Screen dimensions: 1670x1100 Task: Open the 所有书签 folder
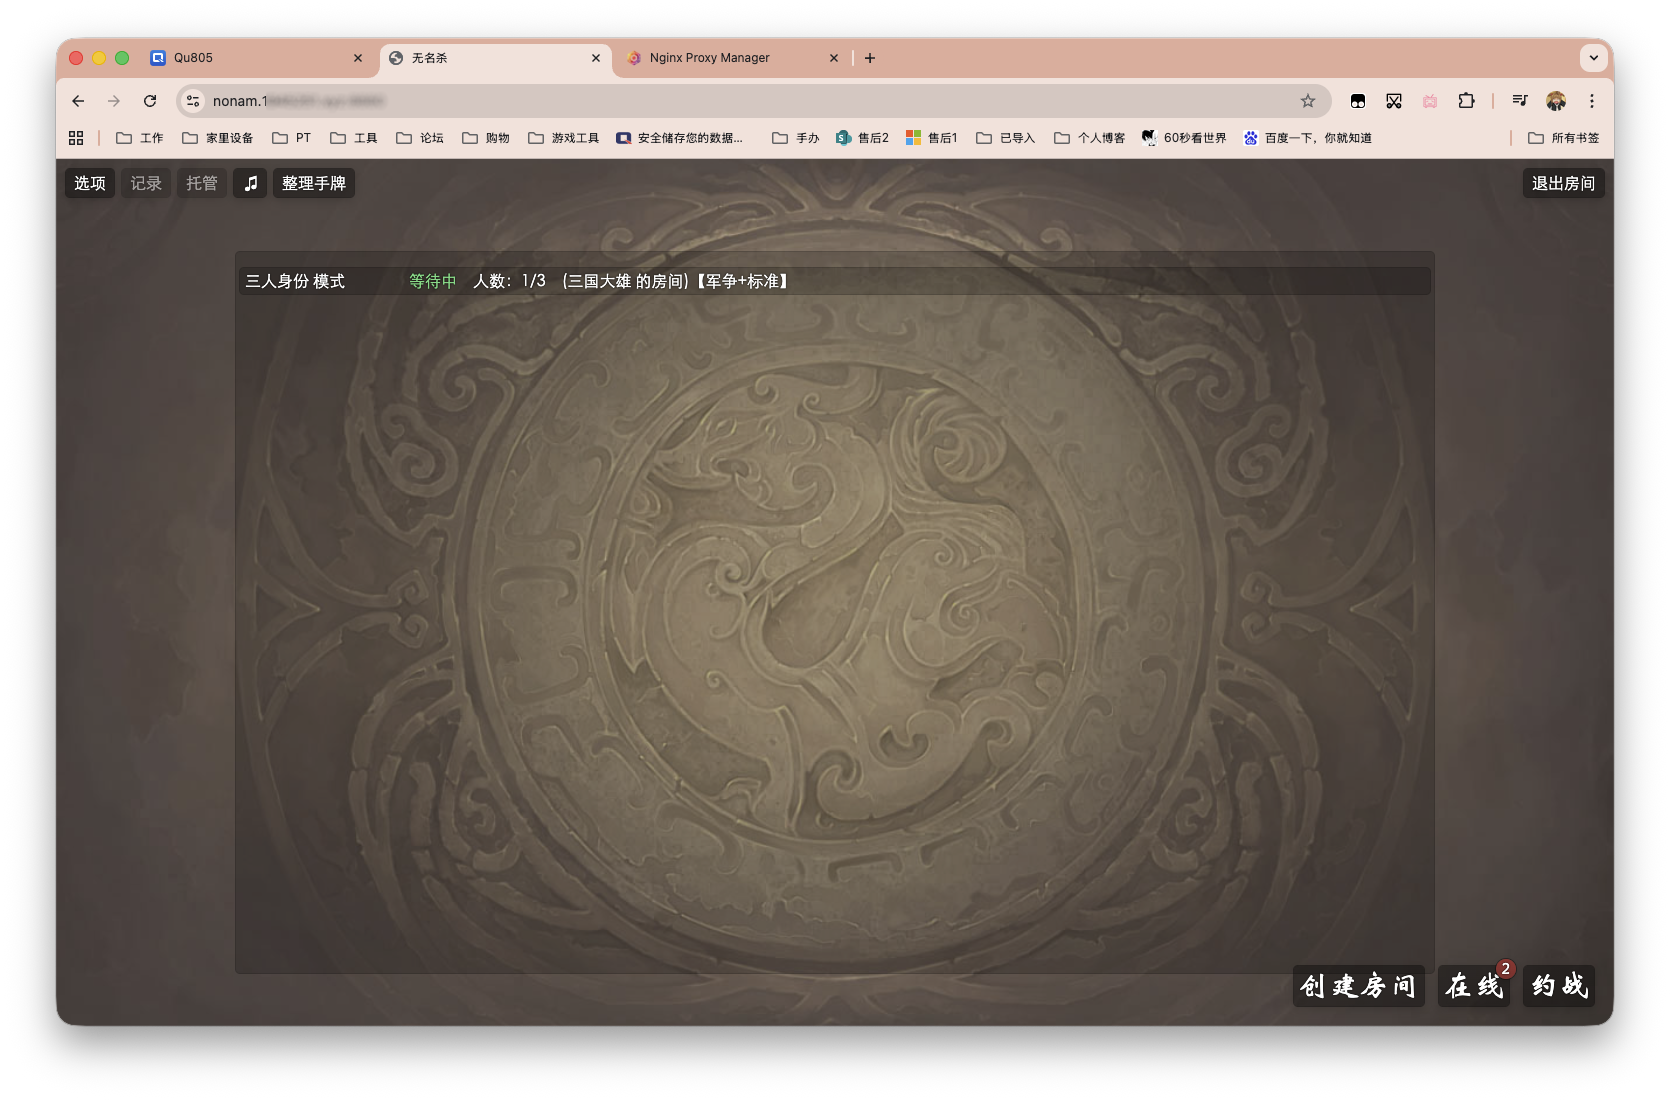(x=1564, y=138)
